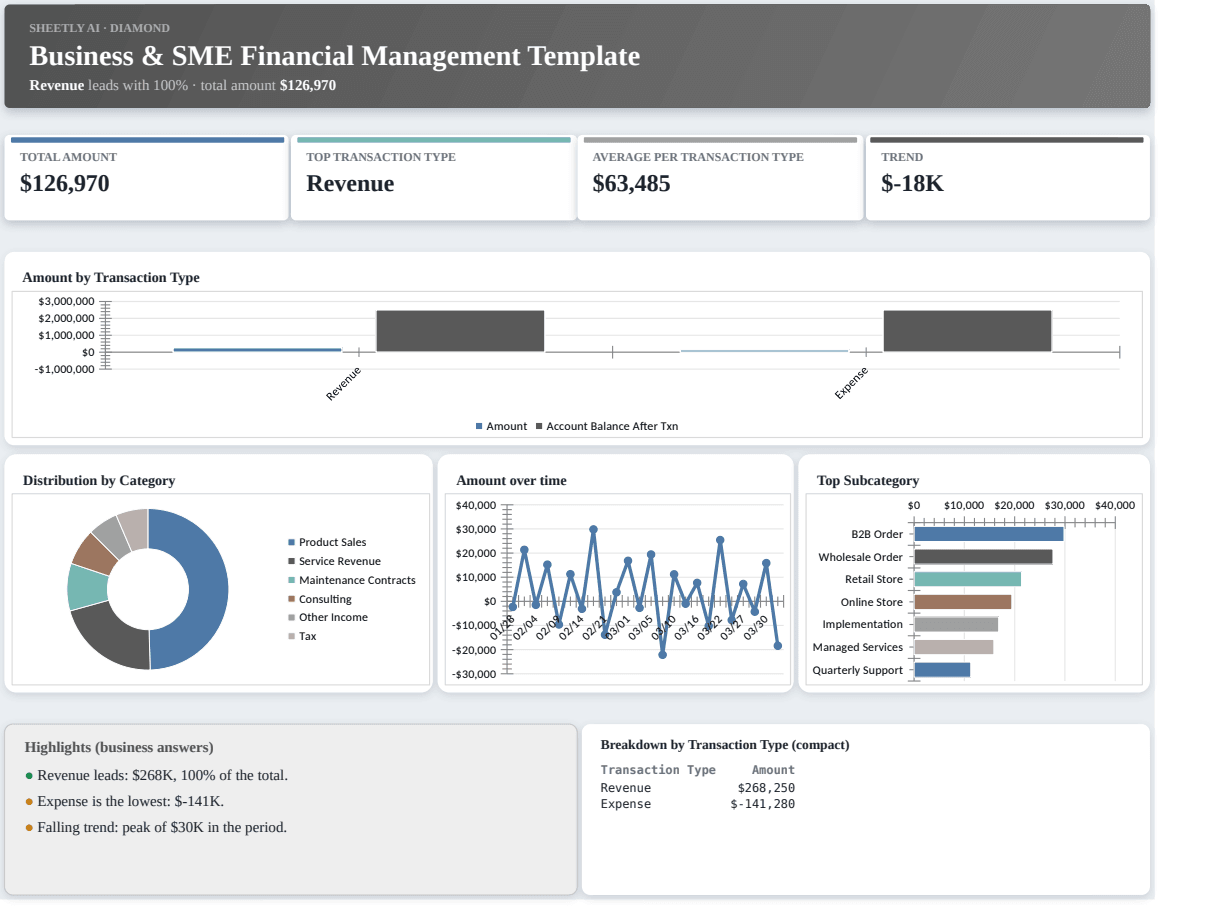Click the Top Subcategory title
Screen dimensions: 1227x922
[868, 481]
